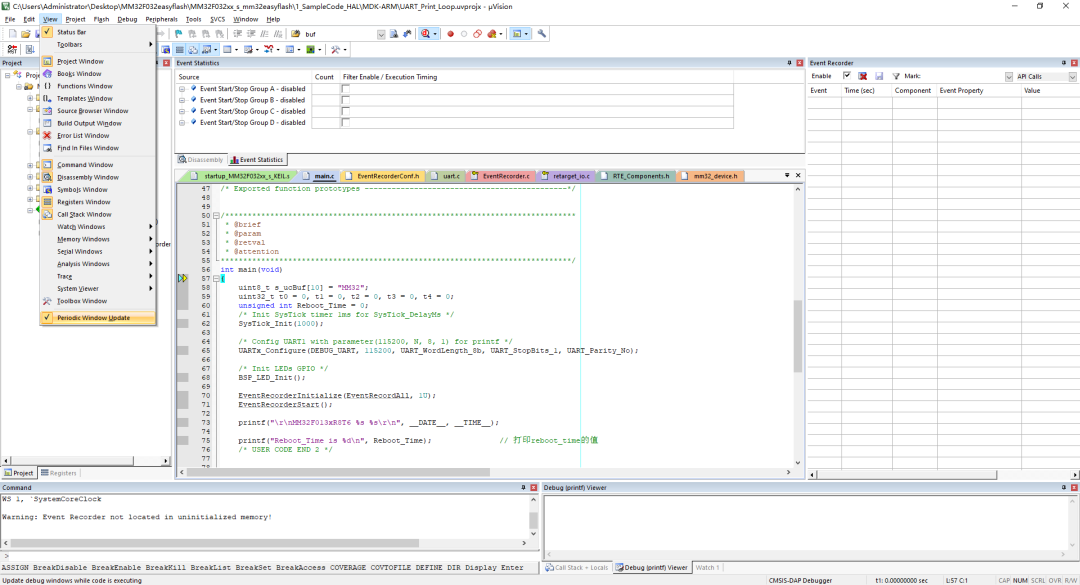Toggle bookmark using the flag icon
1080x585 pixels.
click(178, 34)
